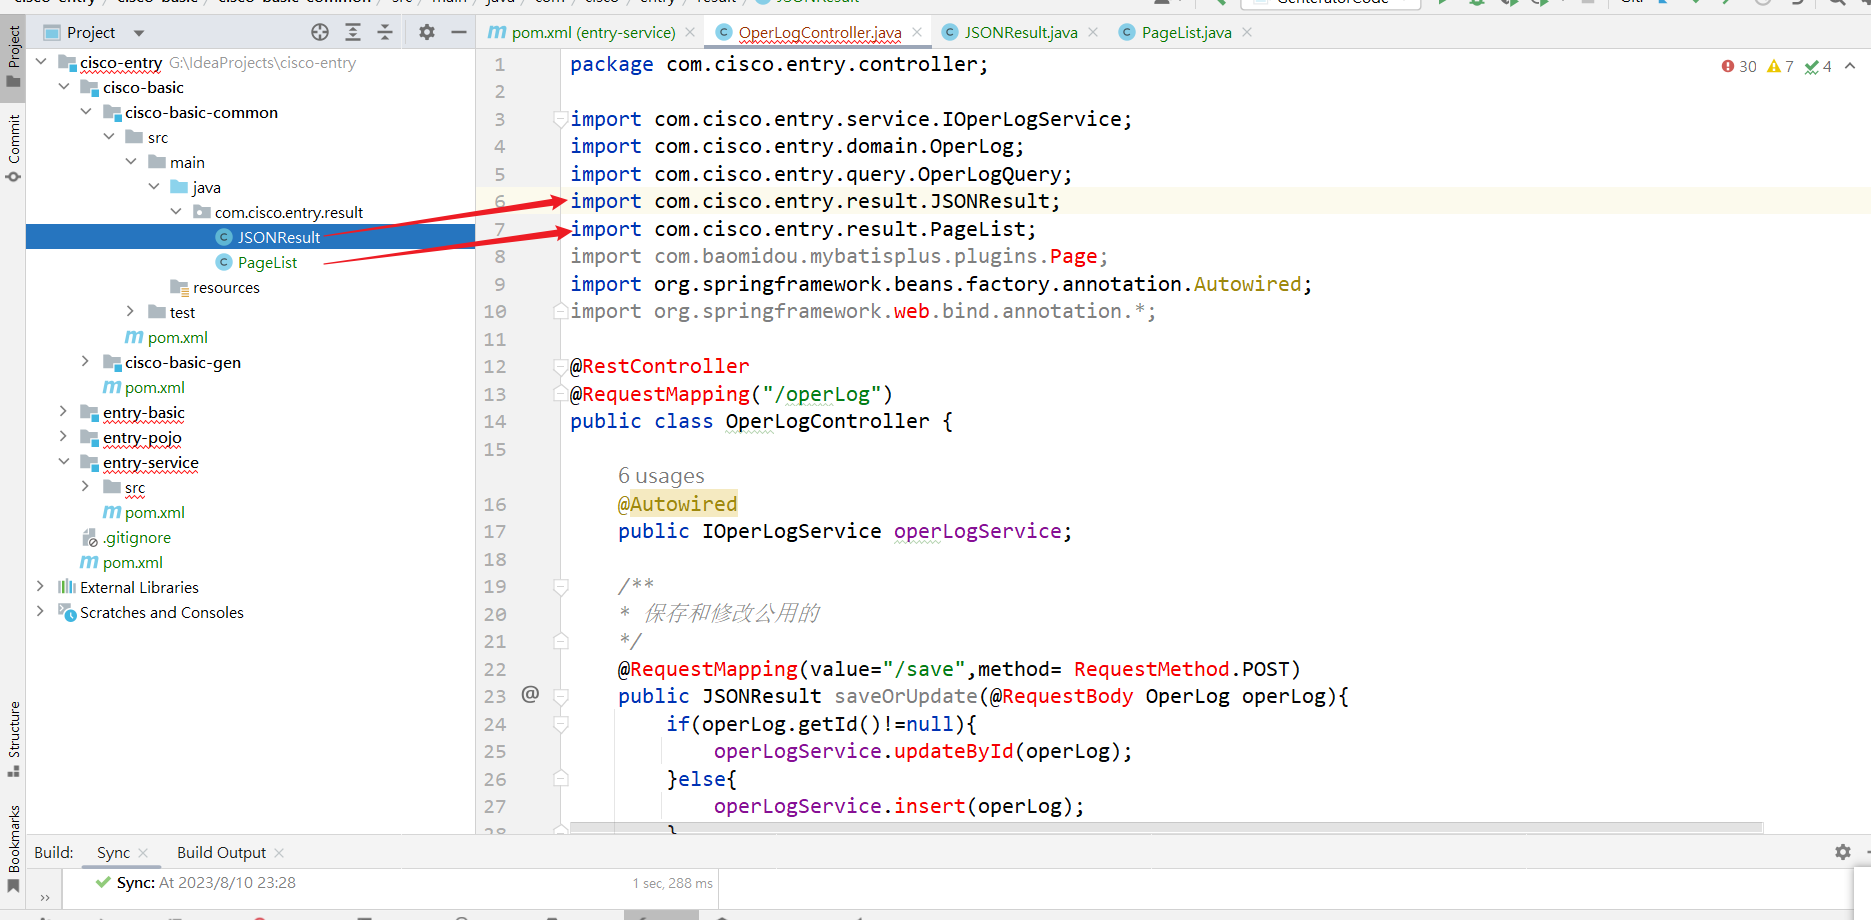Expand Scratches and Consoles node
Viewport: 1871px width, 920px height.
pos(41,612)
